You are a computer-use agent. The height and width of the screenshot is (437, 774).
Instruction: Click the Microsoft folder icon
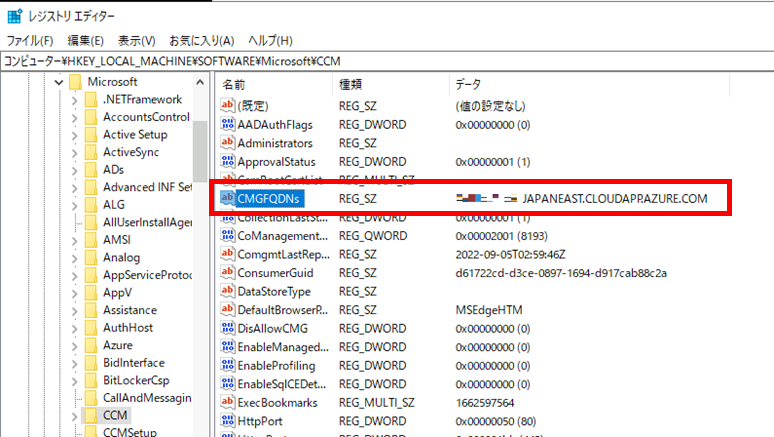point(76,82)
